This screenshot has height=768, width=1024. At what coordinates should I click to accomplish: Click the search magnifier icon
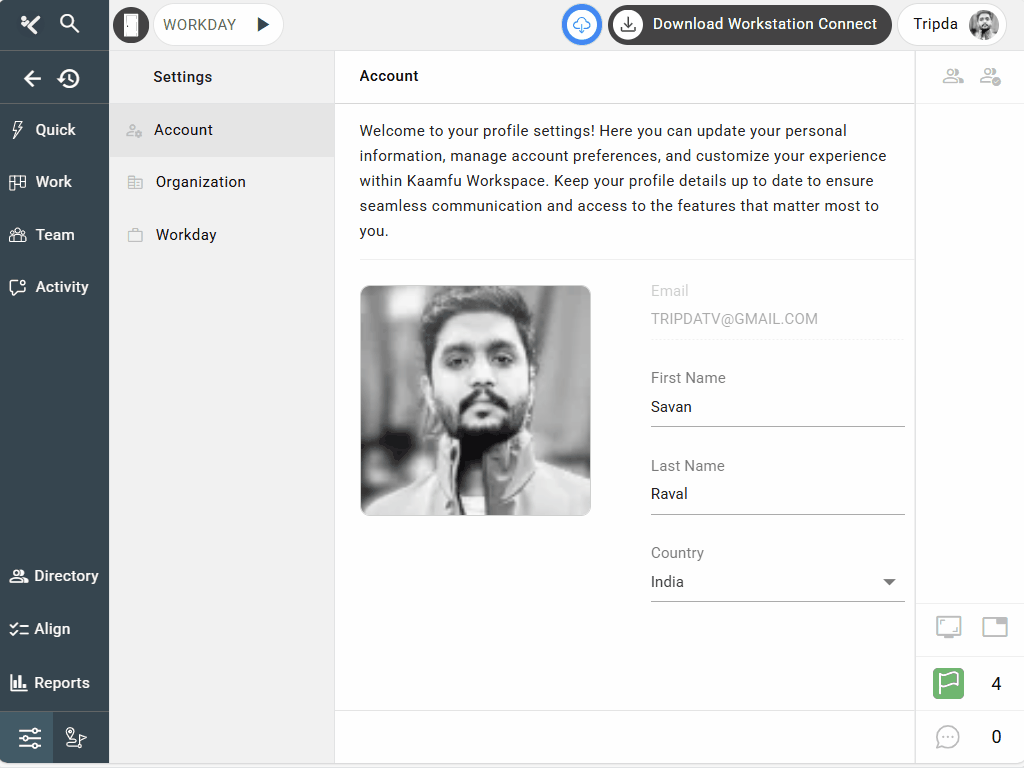(x=69, y=24)
